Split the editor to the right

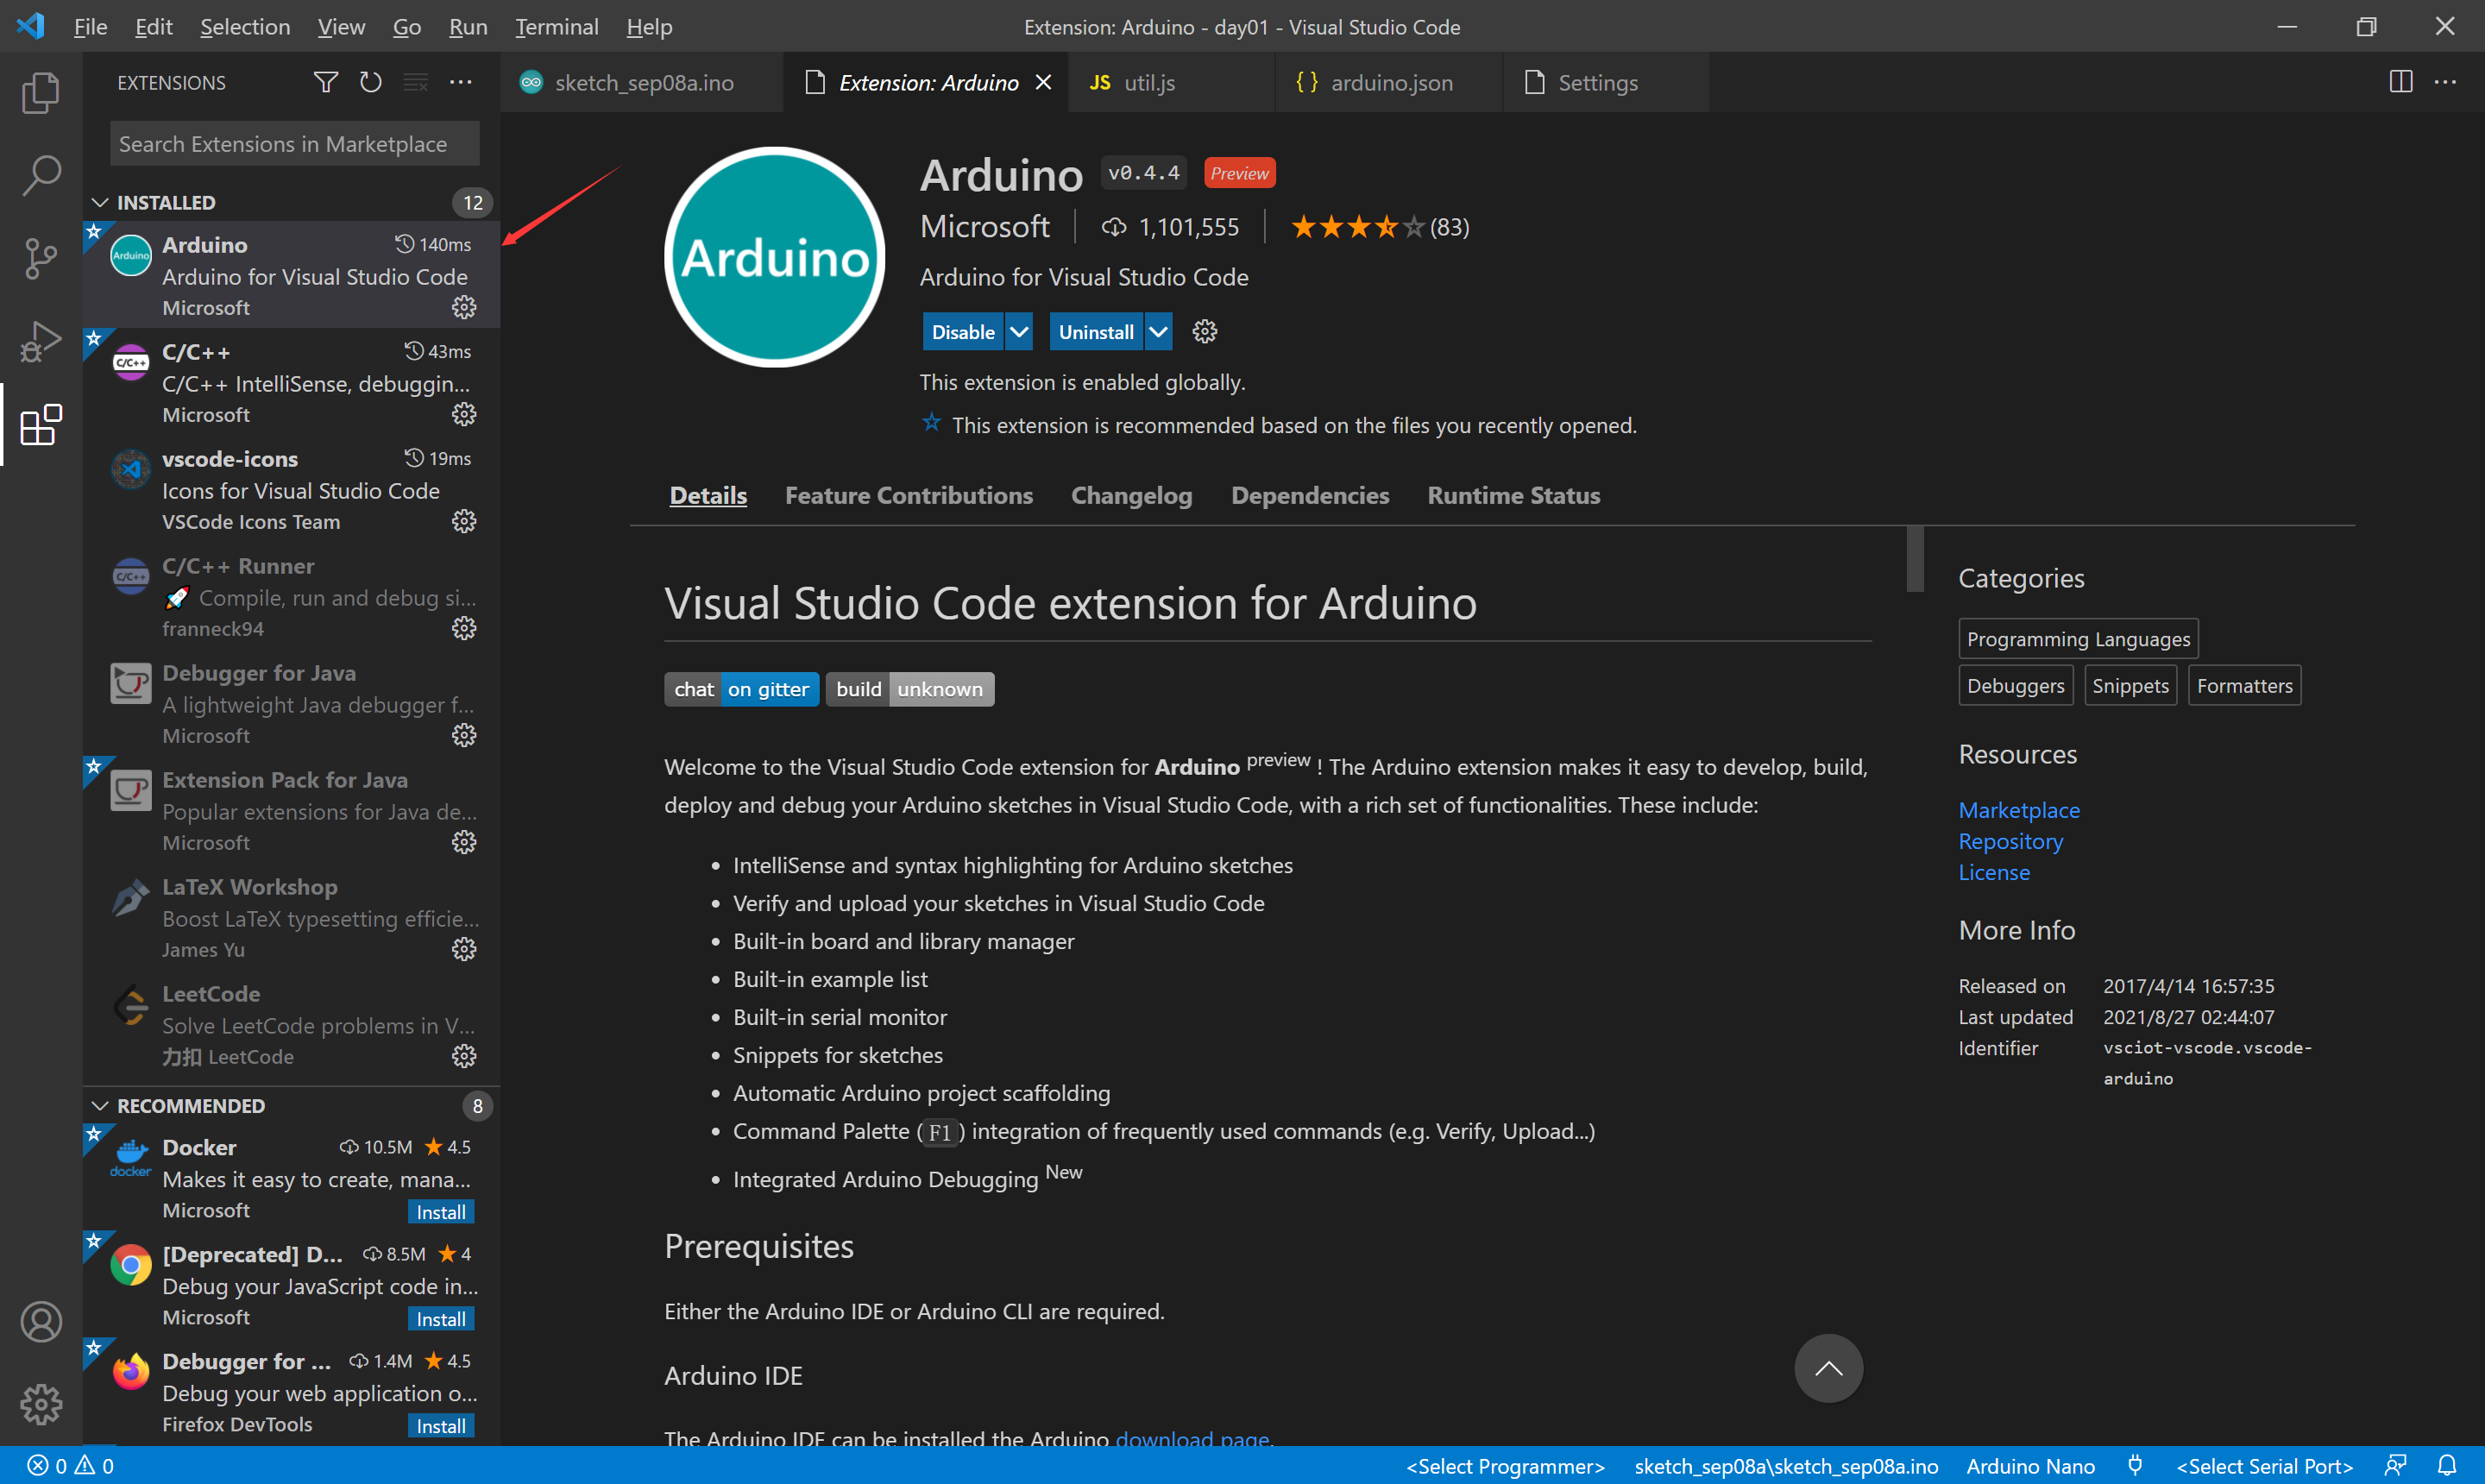[x=2401, y=82]
